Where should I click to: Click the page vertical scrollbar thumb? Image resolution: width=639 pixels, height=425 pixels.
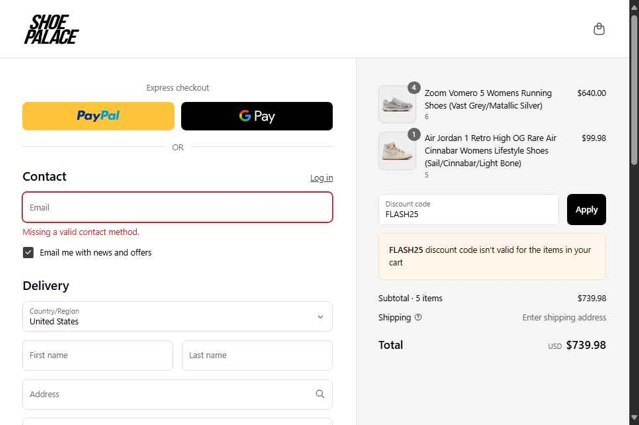[634, 90]
